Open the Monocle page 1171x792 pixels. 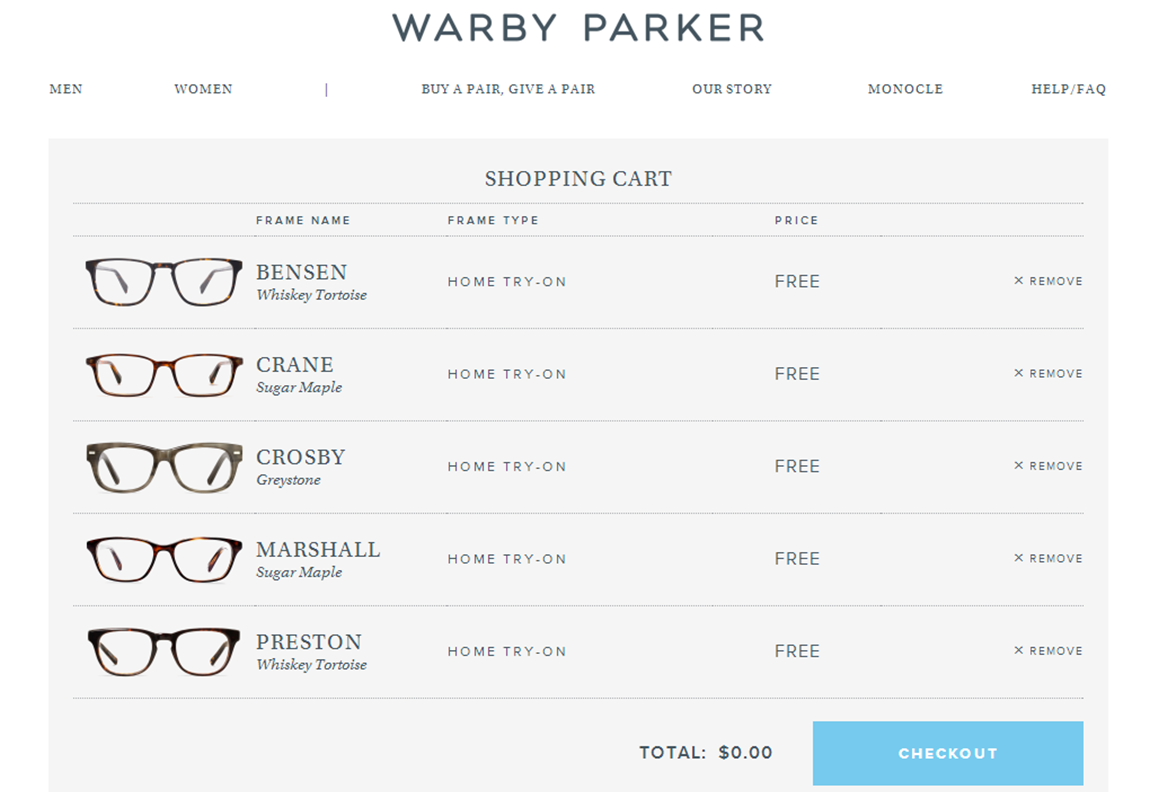point(905,89)
